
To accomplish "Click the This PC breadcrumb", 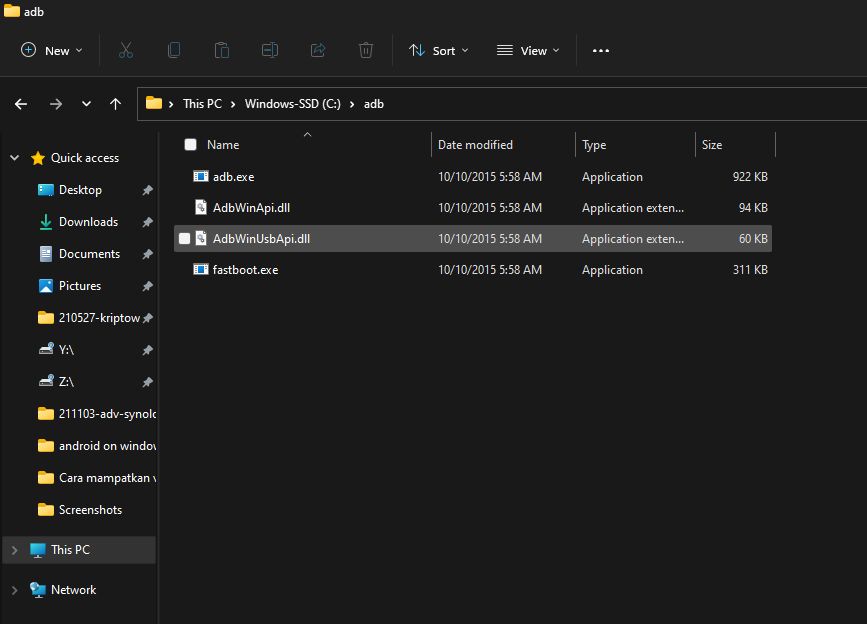I will click(202, 103).
